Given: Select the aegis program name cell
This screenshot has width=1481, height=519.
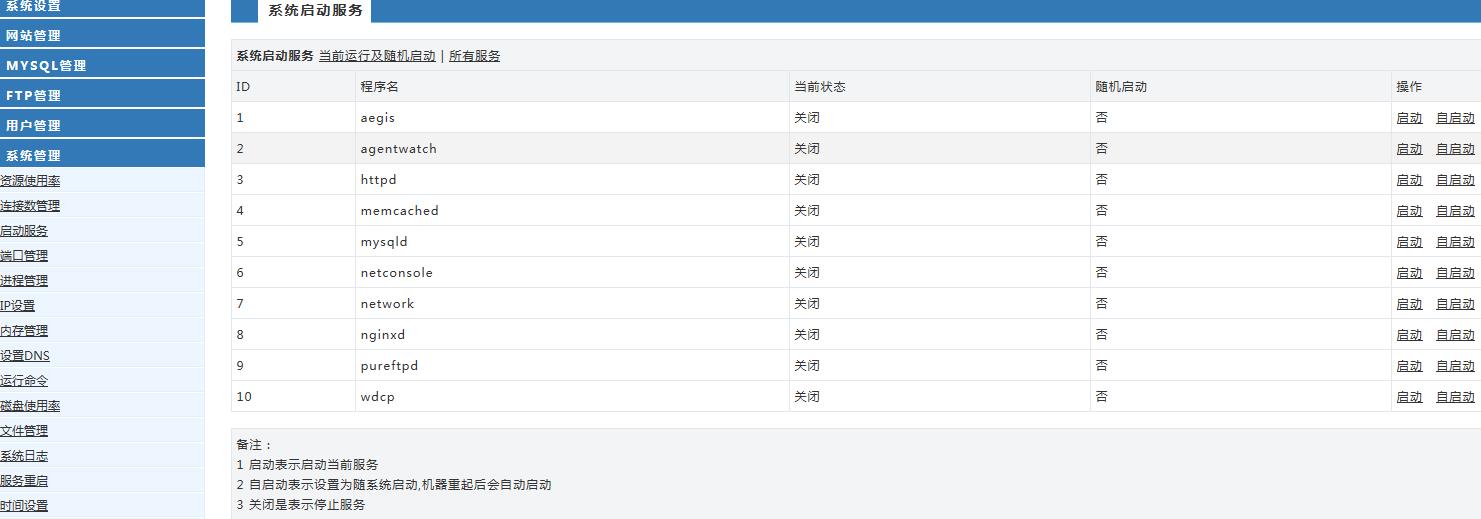Looking at the screenshot, I should coord(572,118).
